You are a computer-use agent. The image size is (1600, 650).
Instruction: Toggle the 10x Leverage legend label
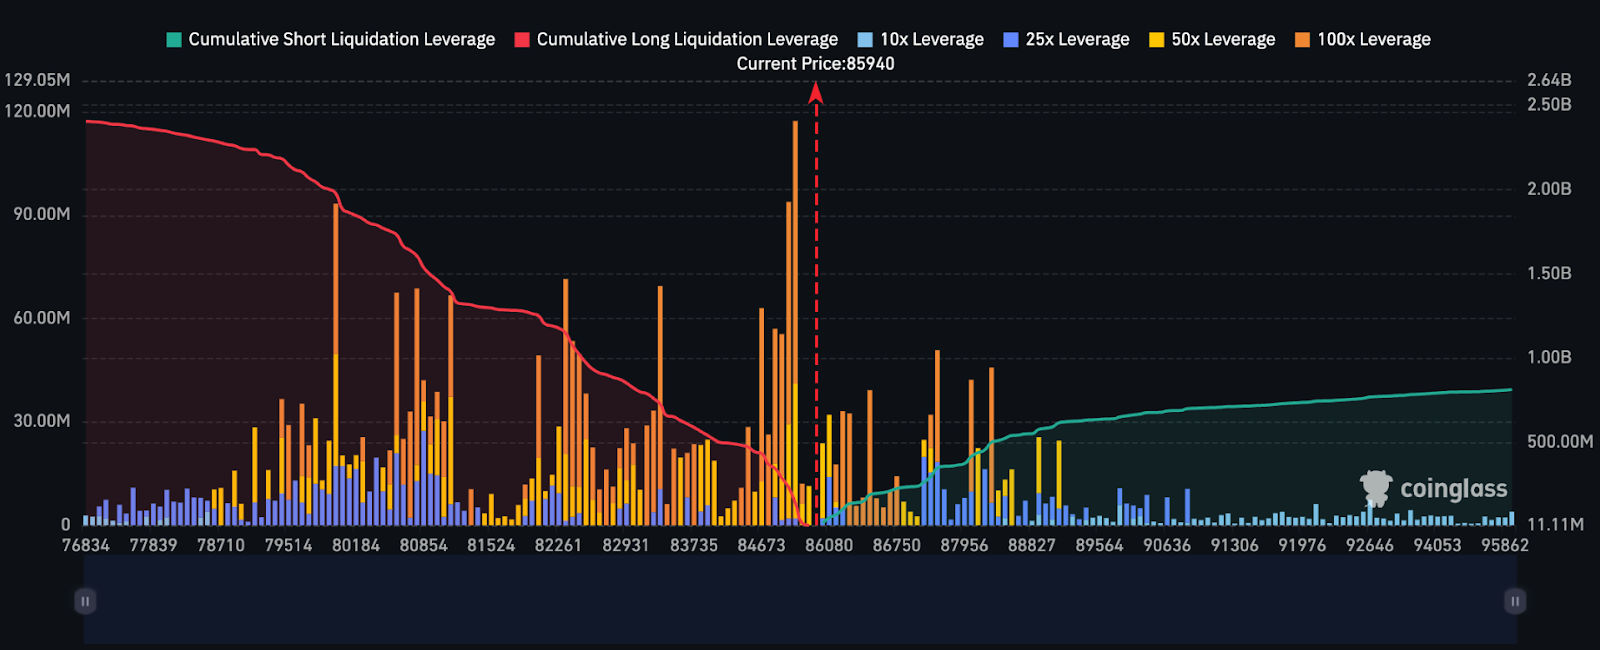pyautogui.click(x=921, y=40)
